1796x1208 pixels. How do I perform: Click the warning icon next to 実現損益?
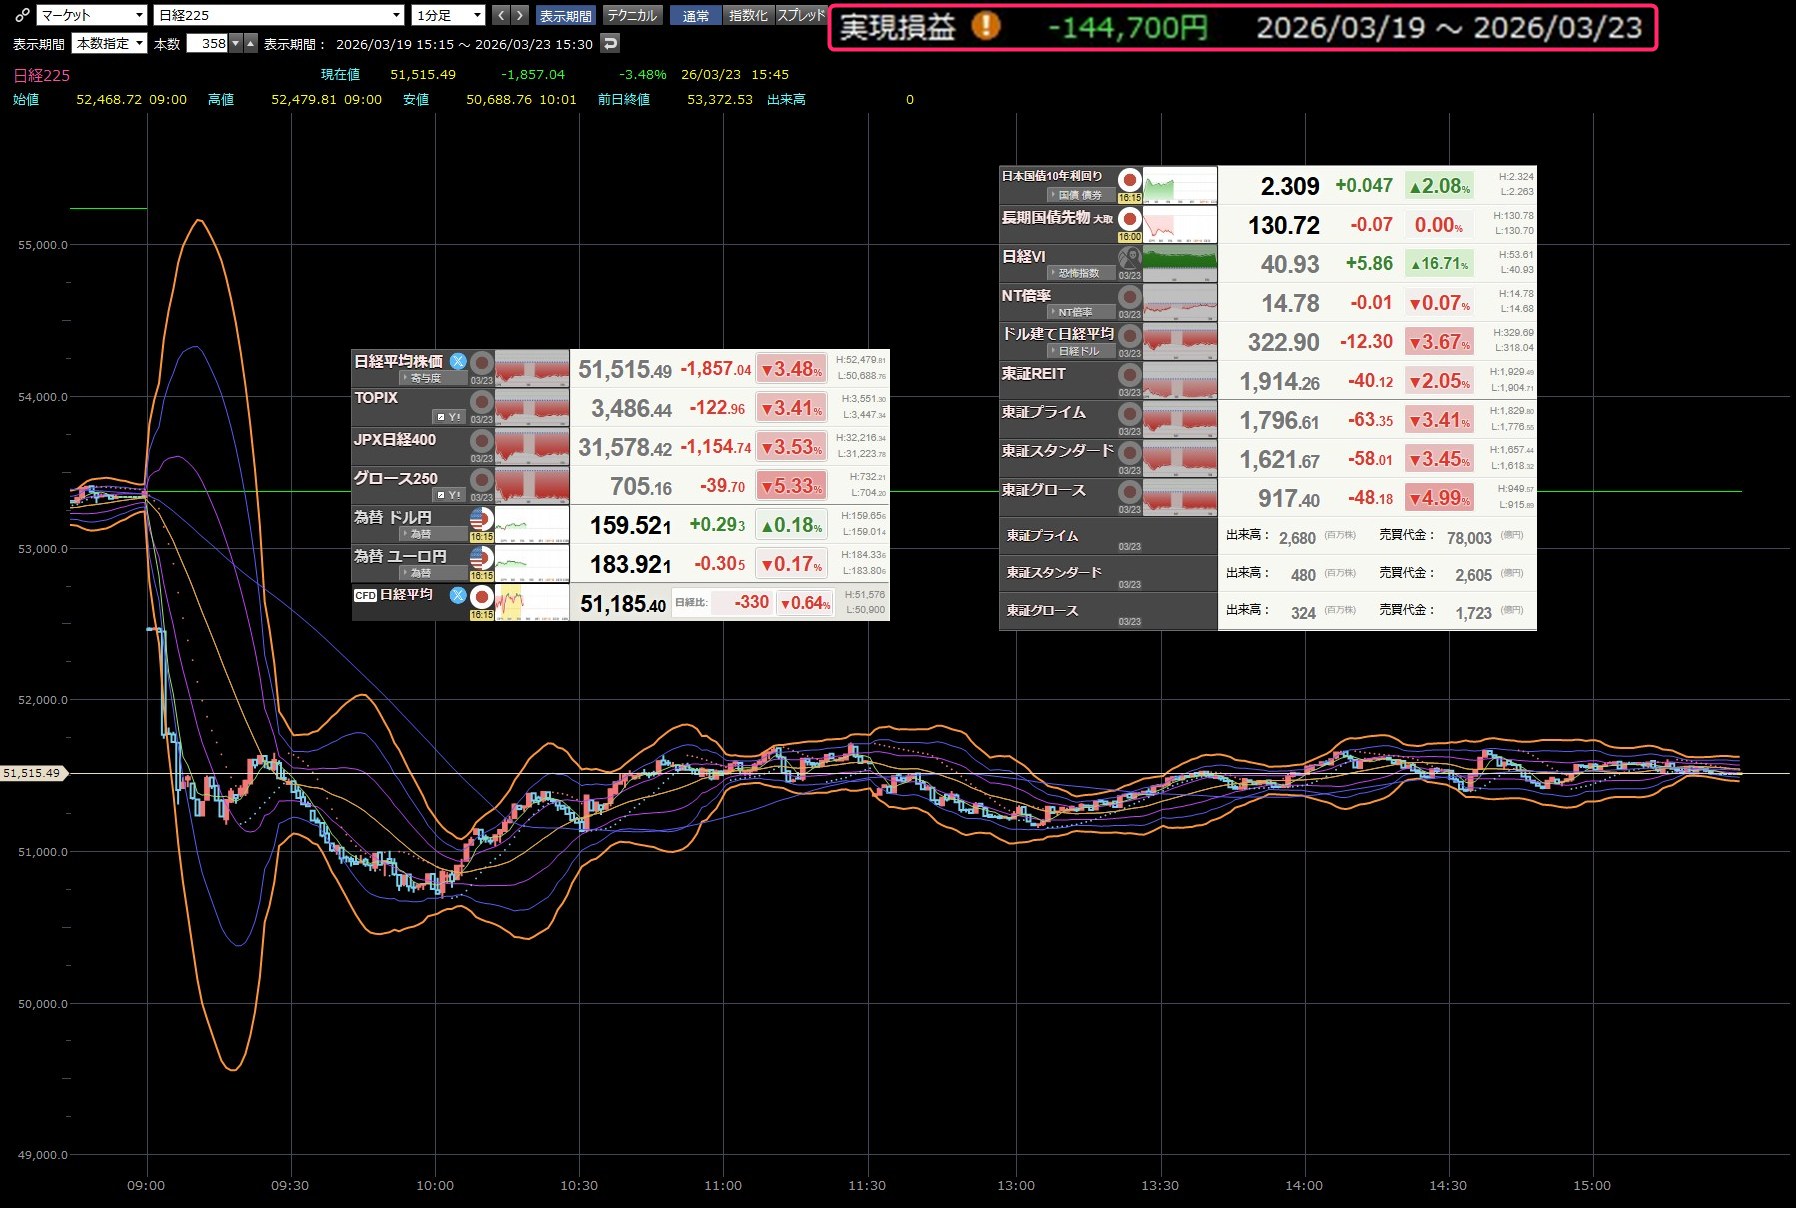[x=986, y=26]
